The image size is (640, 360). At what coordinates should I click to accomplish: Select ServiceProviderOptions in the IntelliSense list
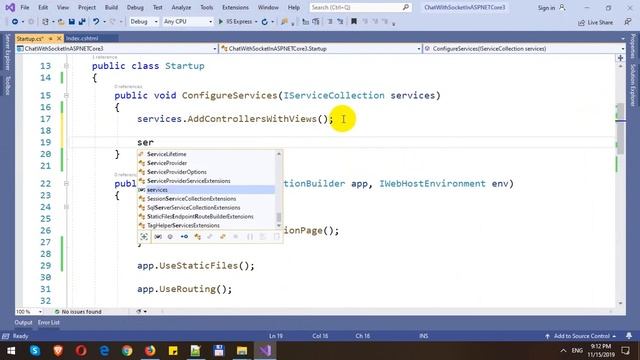(x=207, y=172)
